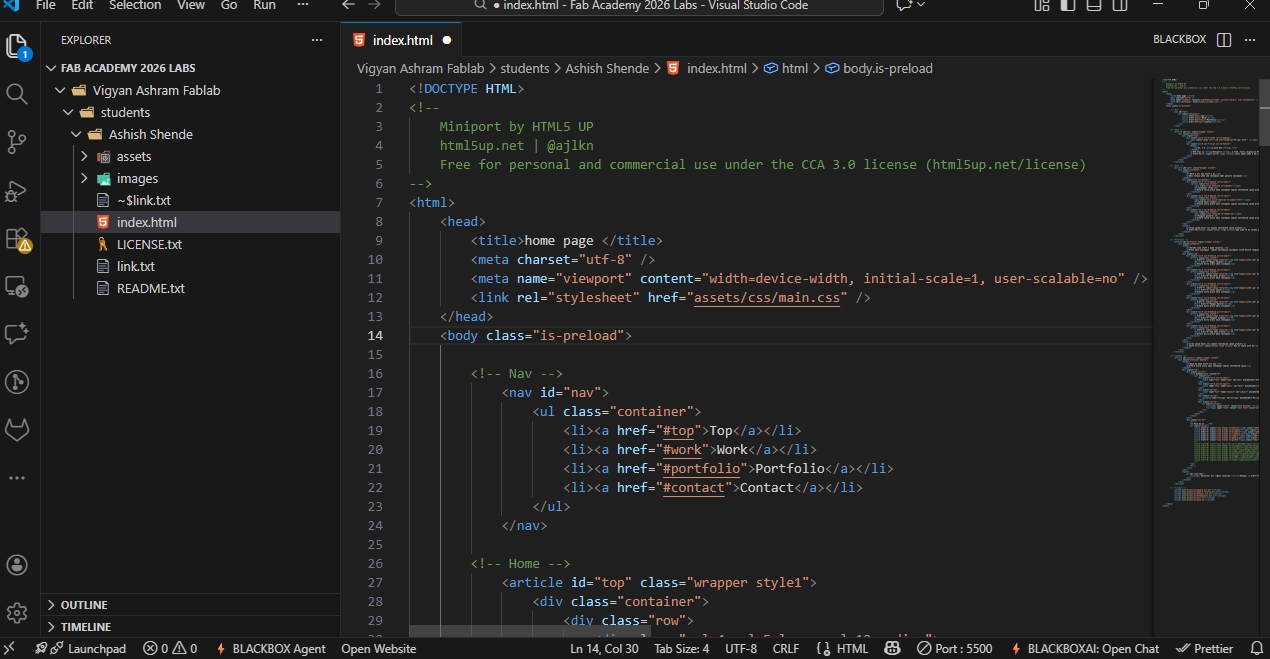The width and height of the screenshot is (1270, 659).
Task: Open the chat dropdown arrow in title bar
Action: 920,5
